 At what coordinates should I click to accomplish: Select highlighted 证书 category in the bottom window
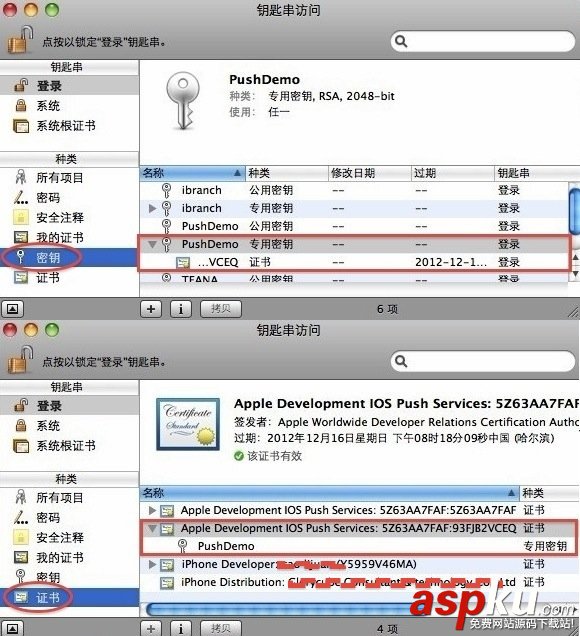(69, 597)
